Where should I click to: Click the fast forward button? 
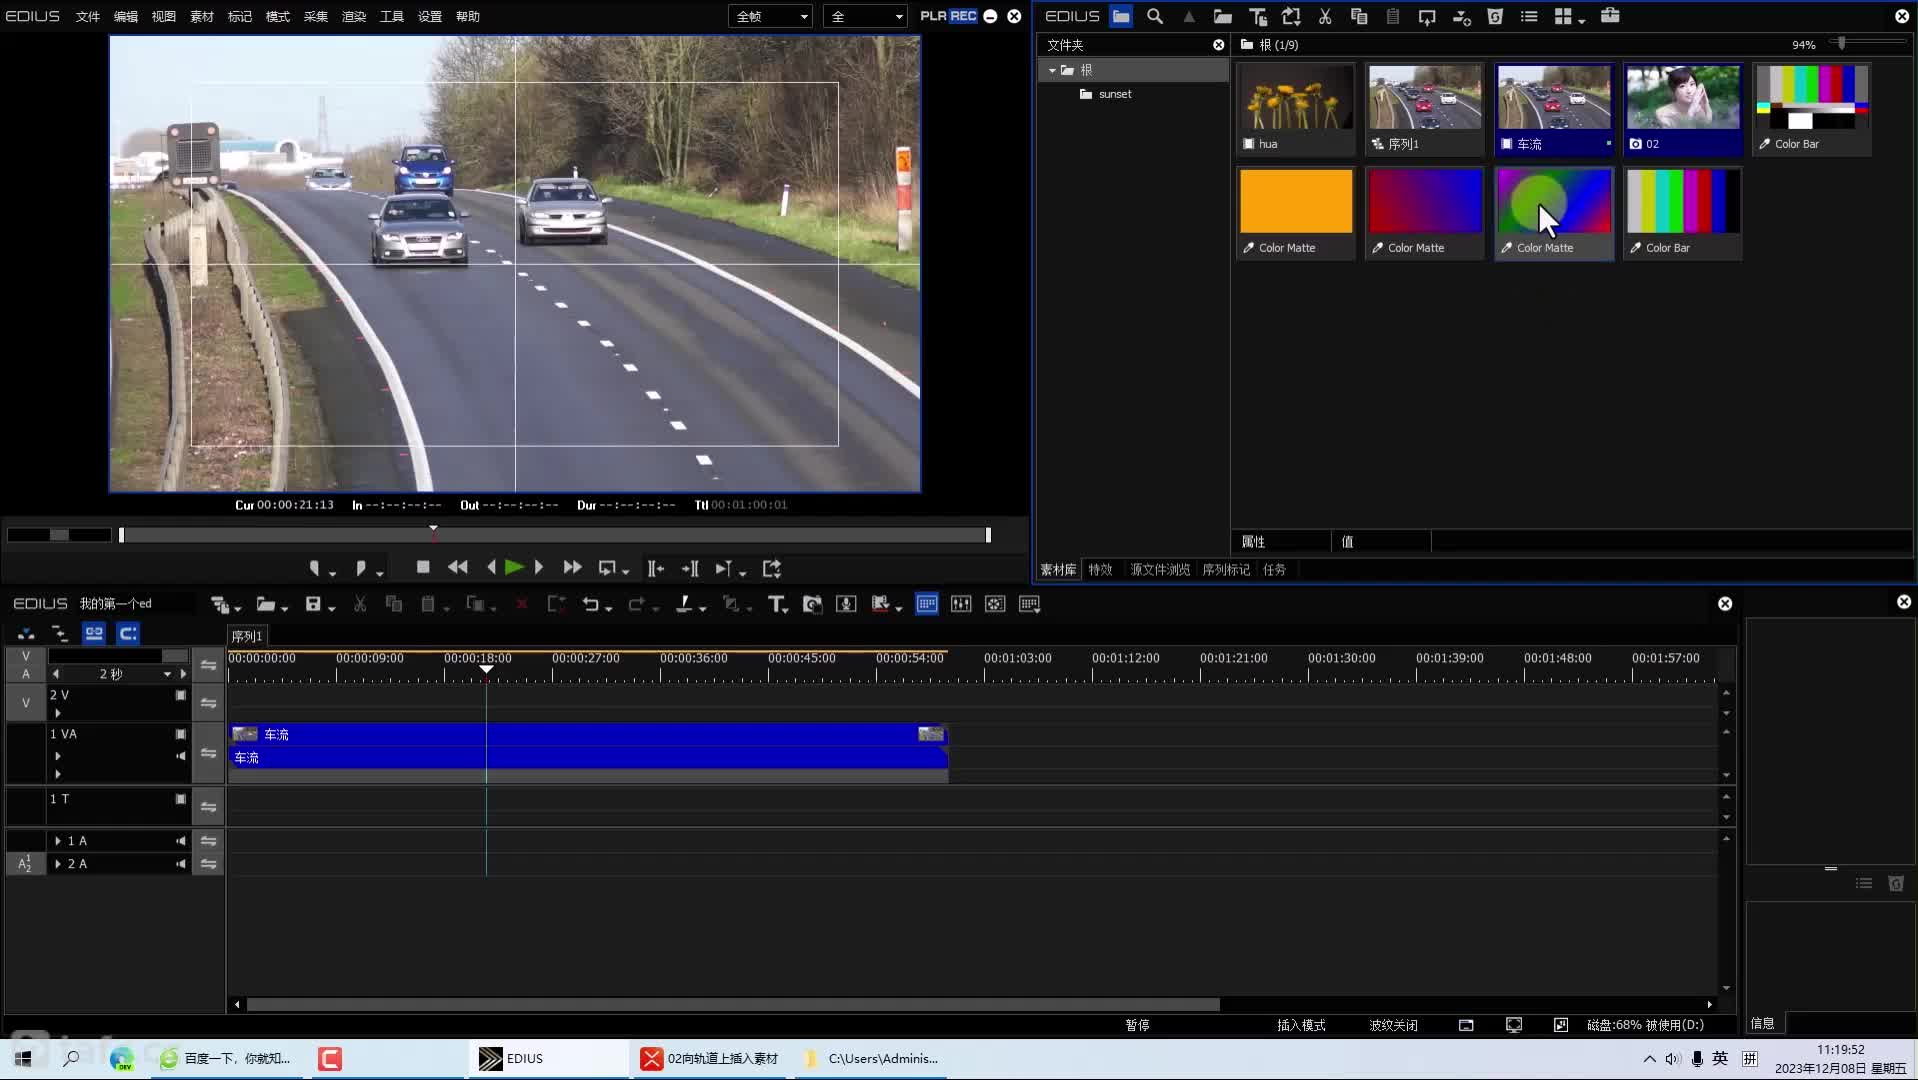572,568
